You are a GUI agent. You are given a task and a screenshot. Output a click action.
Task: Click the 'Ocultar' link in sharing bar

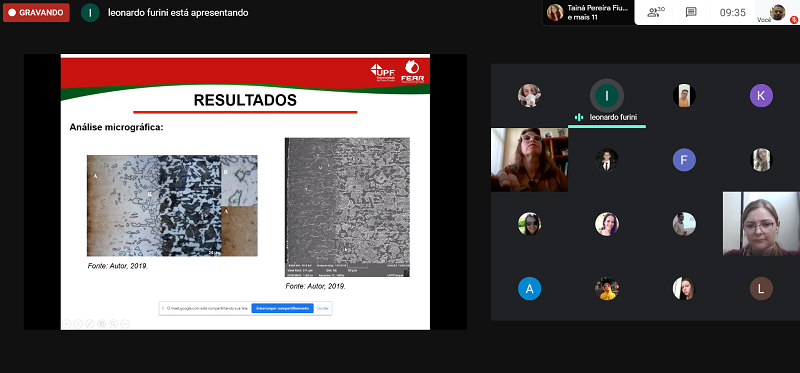point(322,308)
